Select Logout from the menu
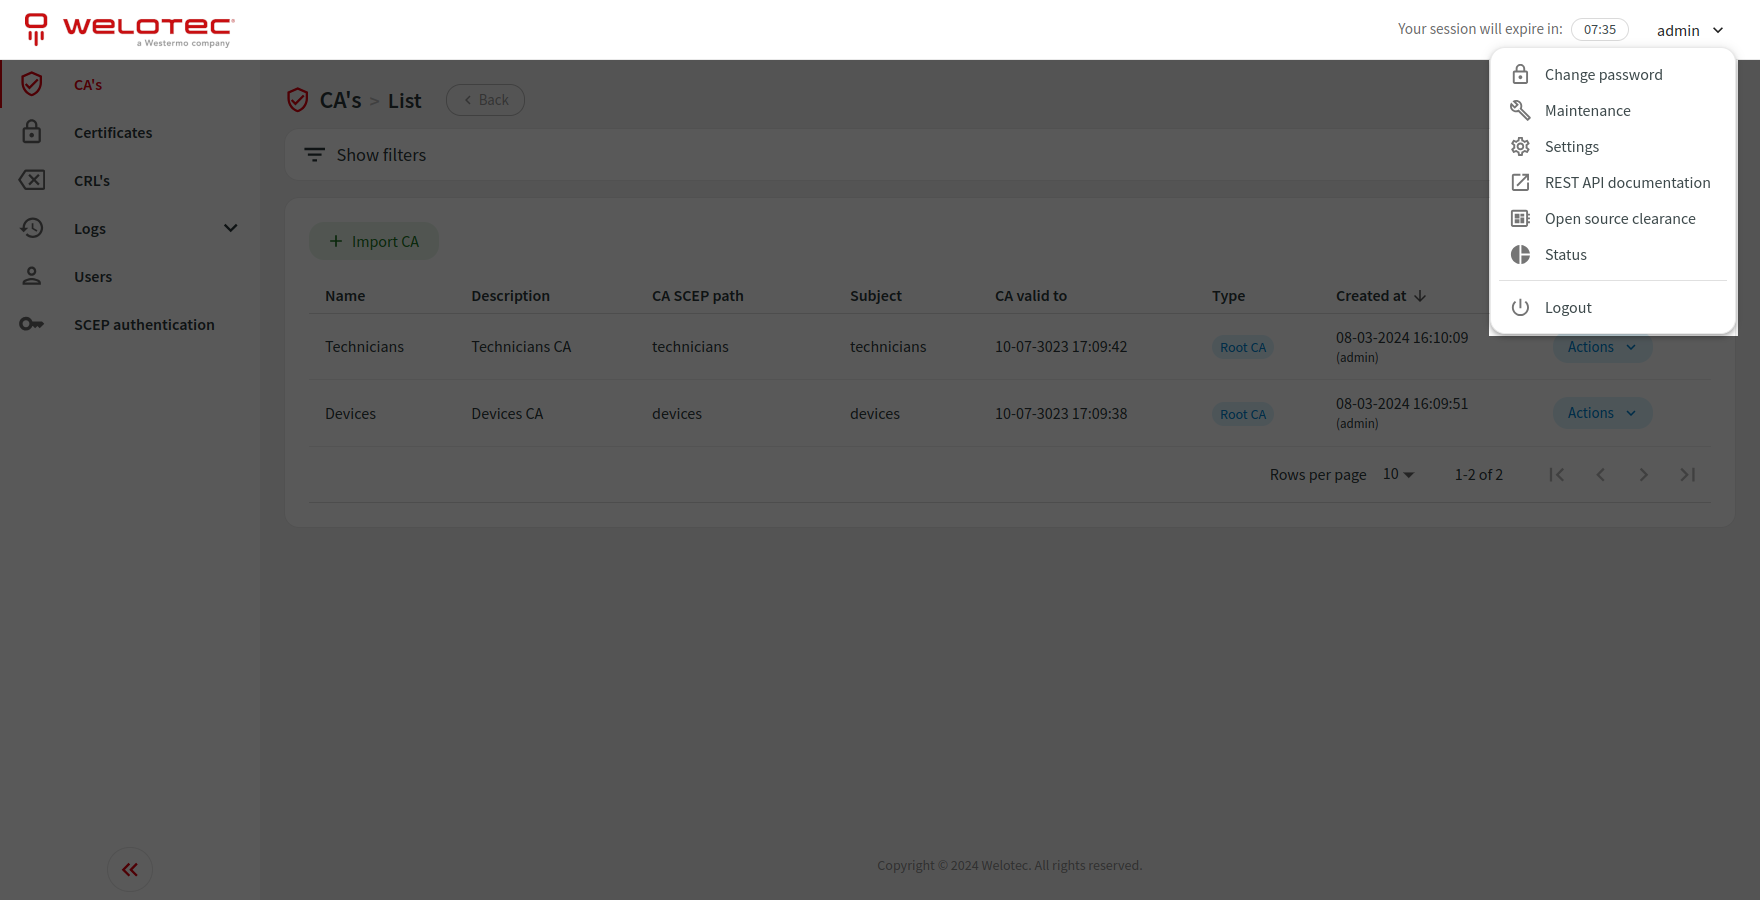The height and width of the screenshot is (900, 1760). 1567,307
